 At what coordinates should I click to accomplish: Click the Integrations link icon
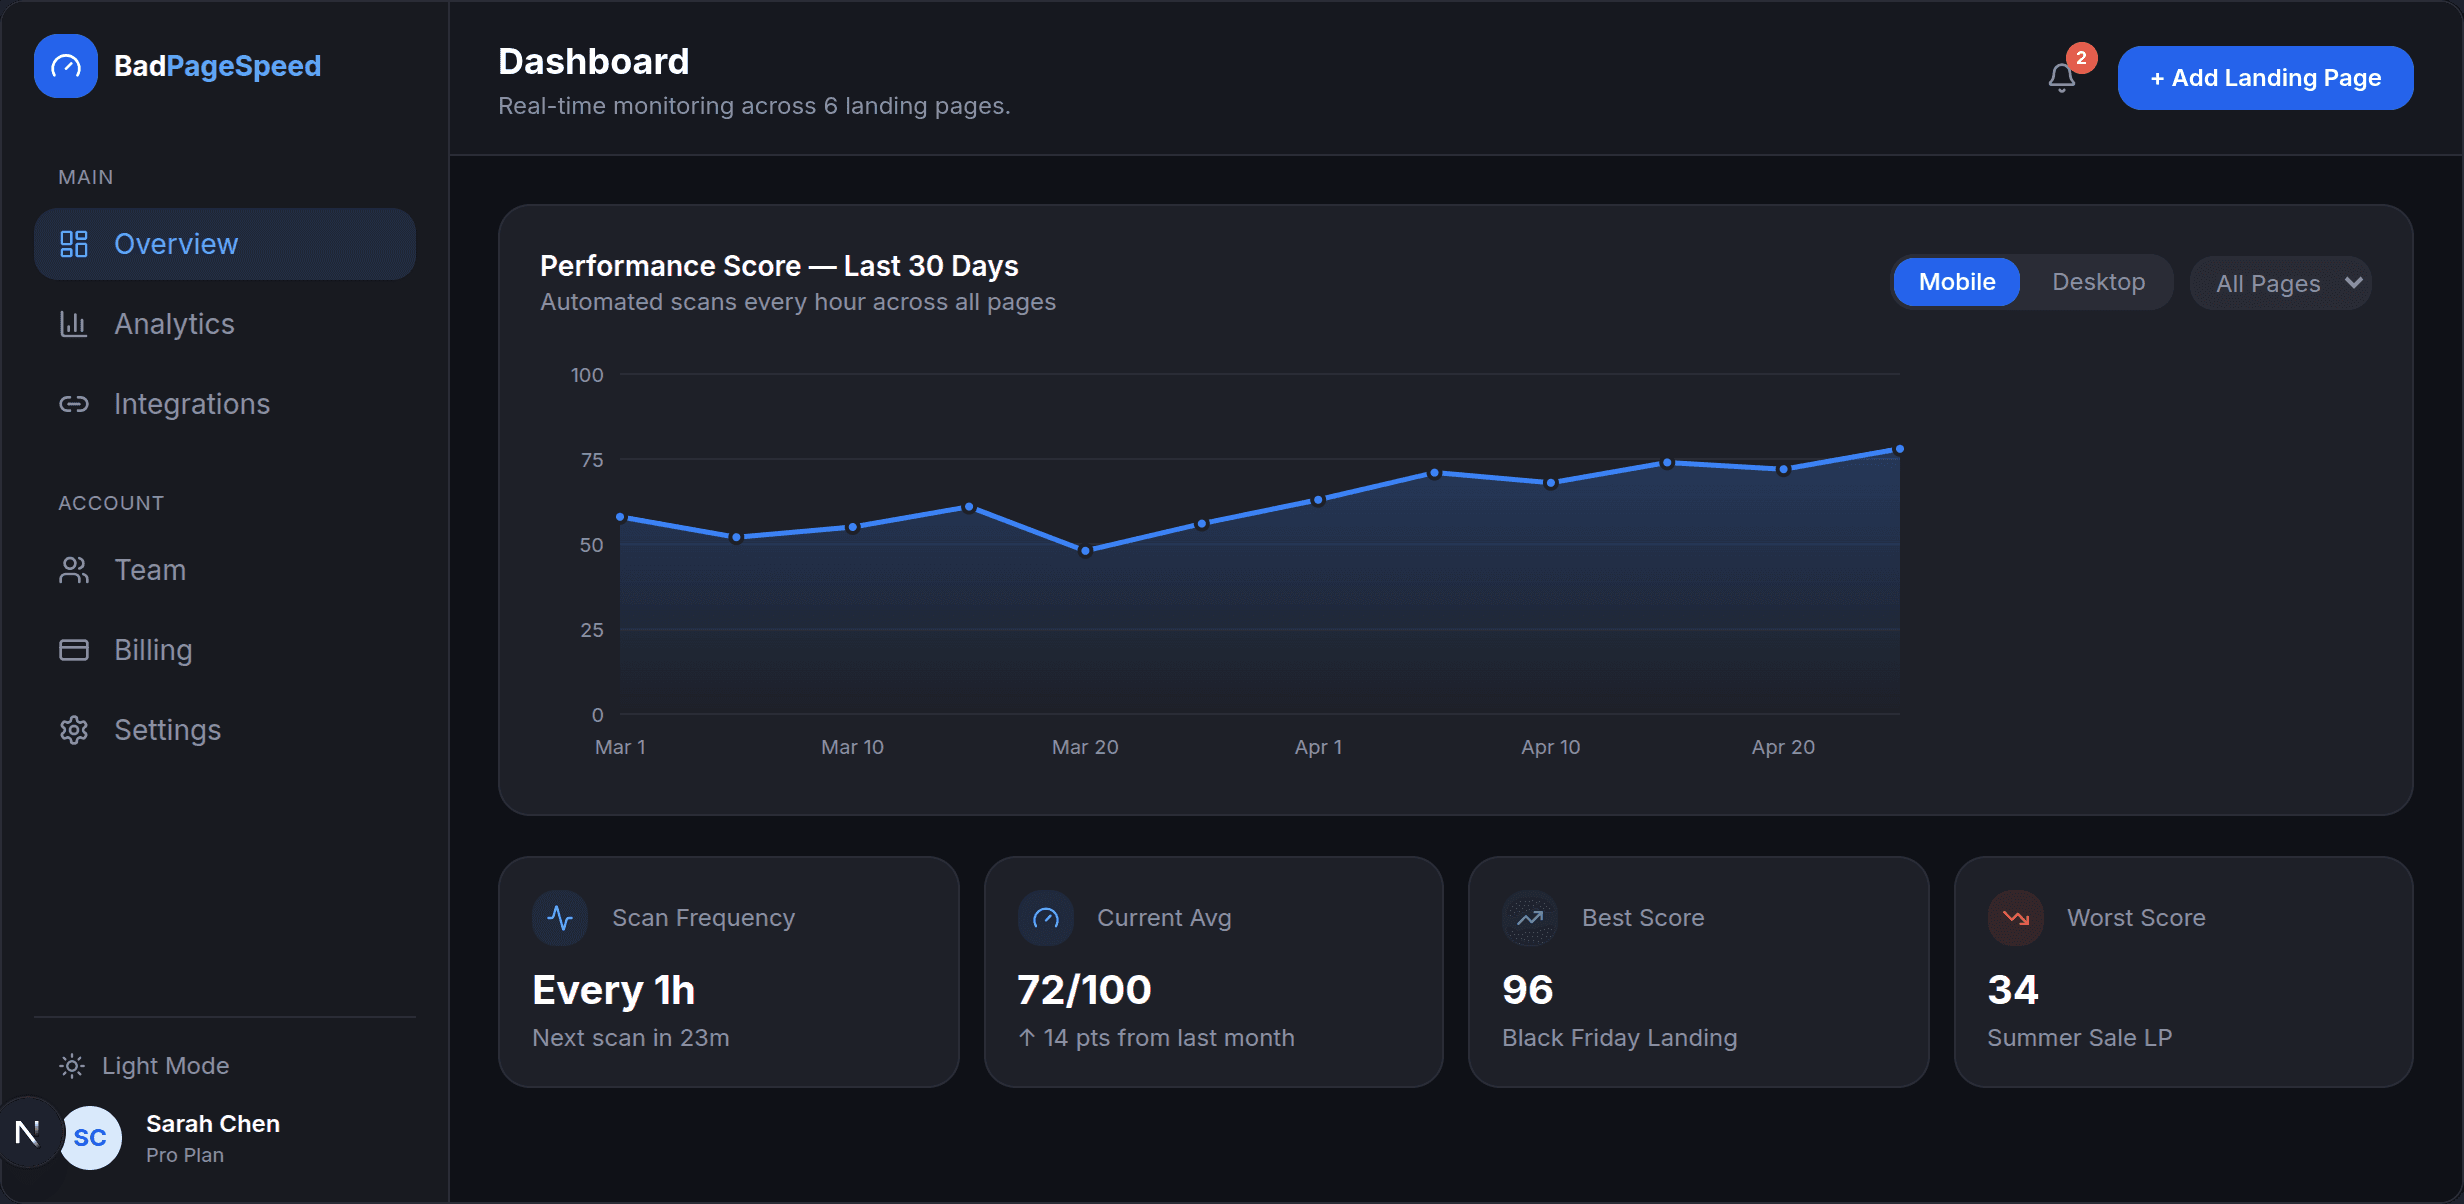tap(74, 404)
